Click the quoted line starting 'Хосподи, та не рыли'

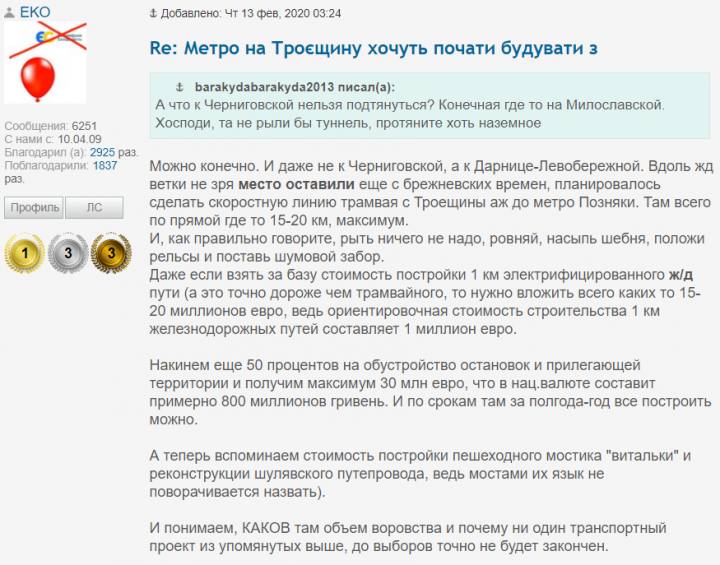[348, 123]
